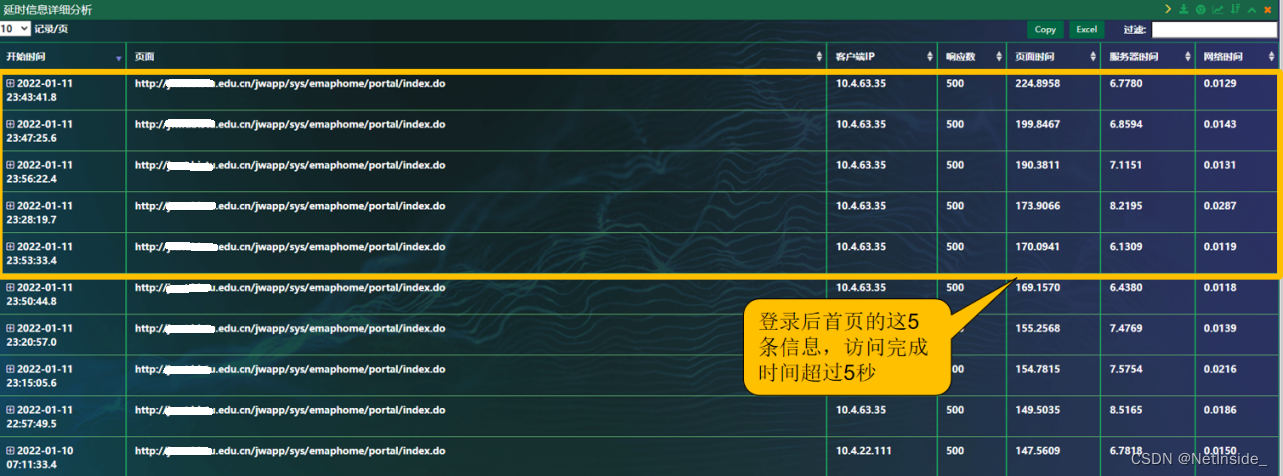1283x476 pixels.
Task: Click the page URL in the 224.8958 row
Action: (290, 83)
